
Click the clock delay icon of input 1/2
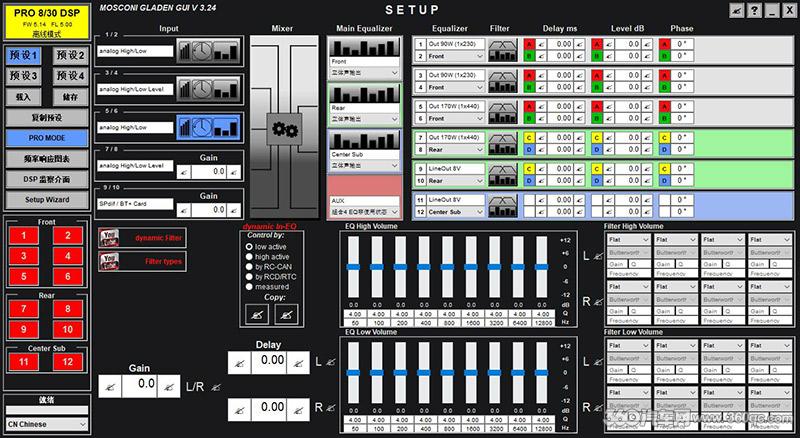coord(203,51)
